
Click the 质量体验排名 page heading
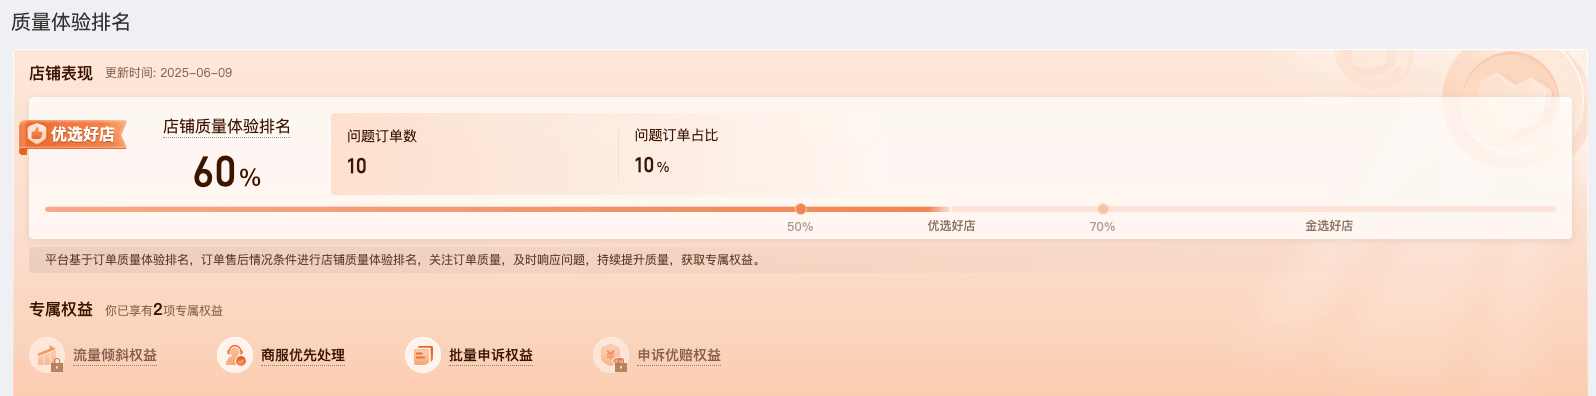tap(71, 22)
